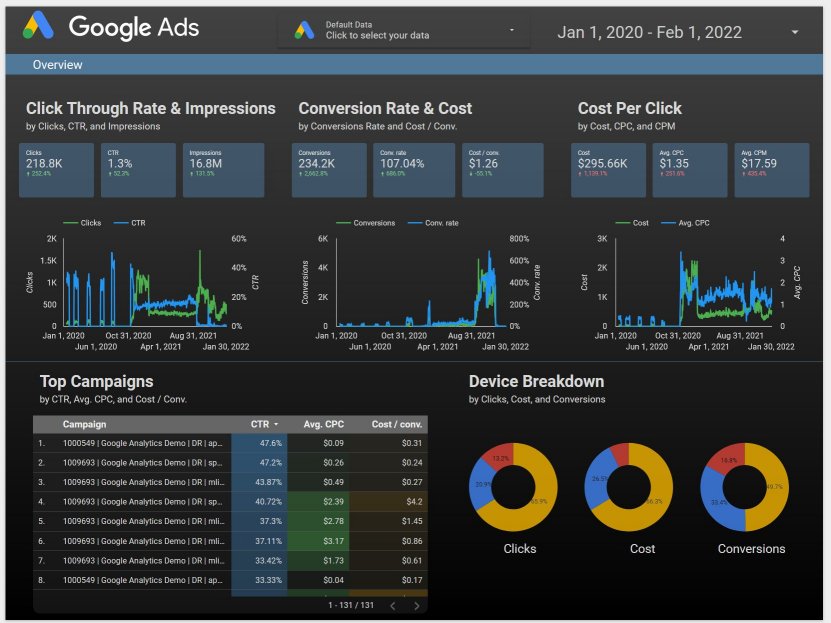Select campaign row 1 starting with 1000549

point(230,443)
